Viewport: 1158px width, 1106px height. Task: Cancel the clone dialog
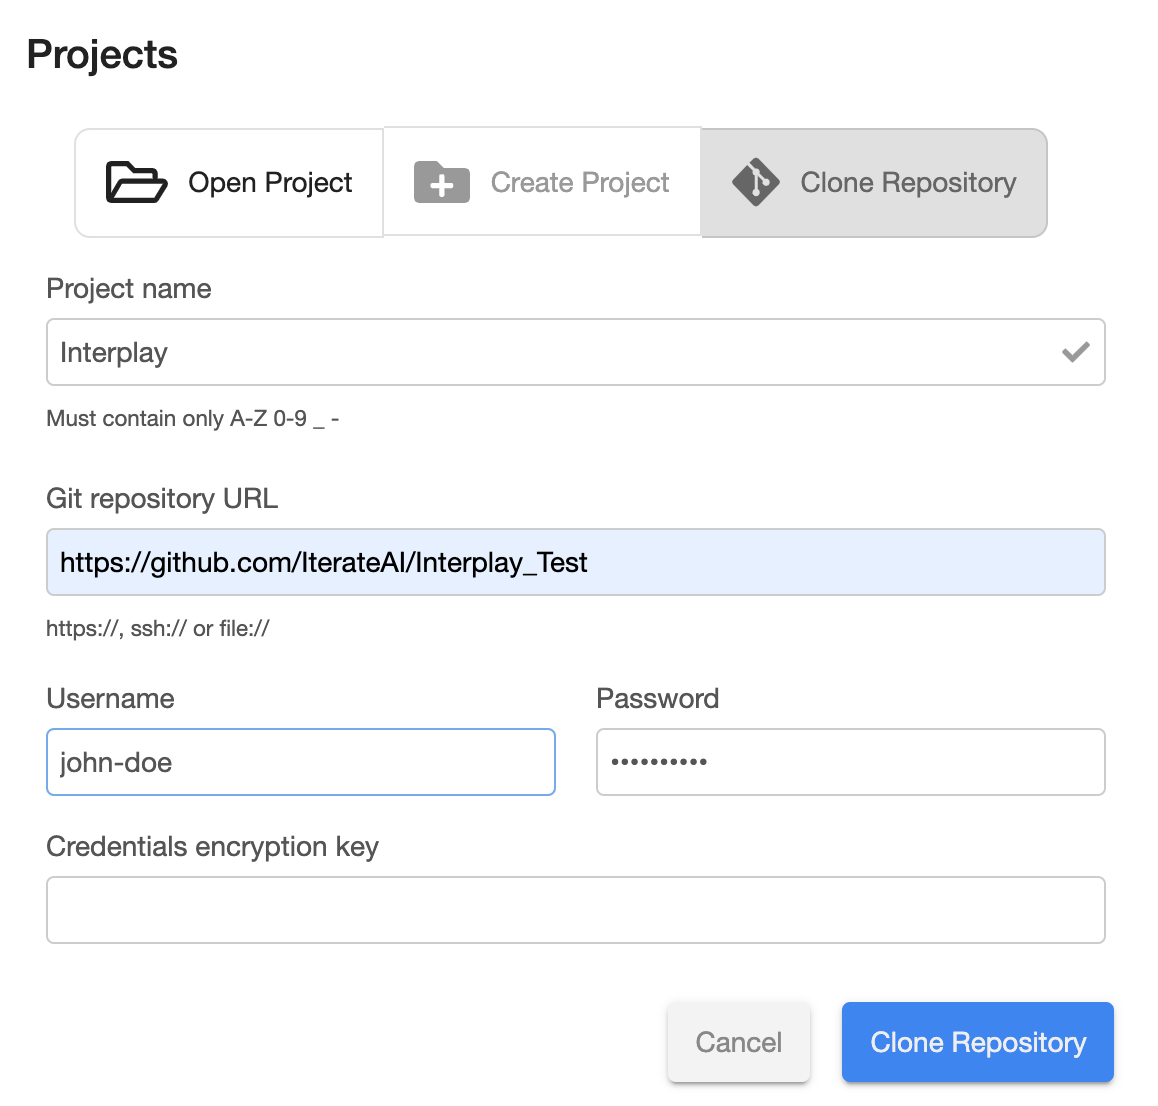739,1042
